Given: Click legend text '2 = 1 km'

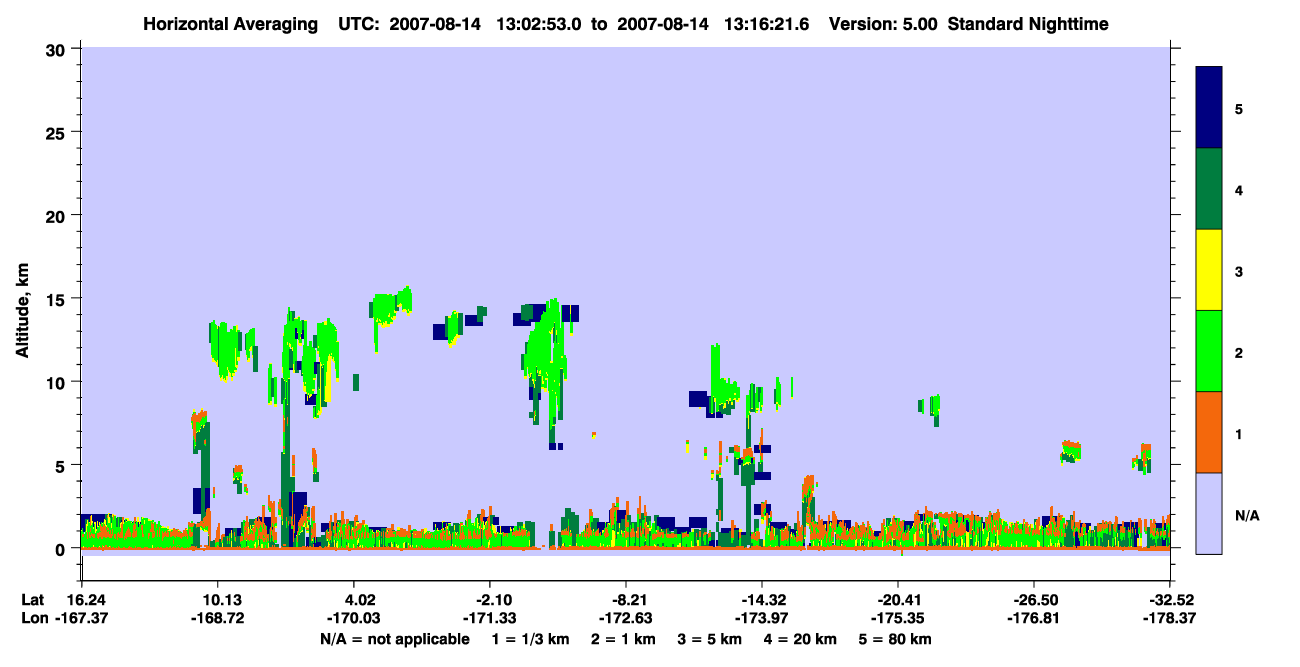Looking at the screenshot, I should tap(623, 639).
